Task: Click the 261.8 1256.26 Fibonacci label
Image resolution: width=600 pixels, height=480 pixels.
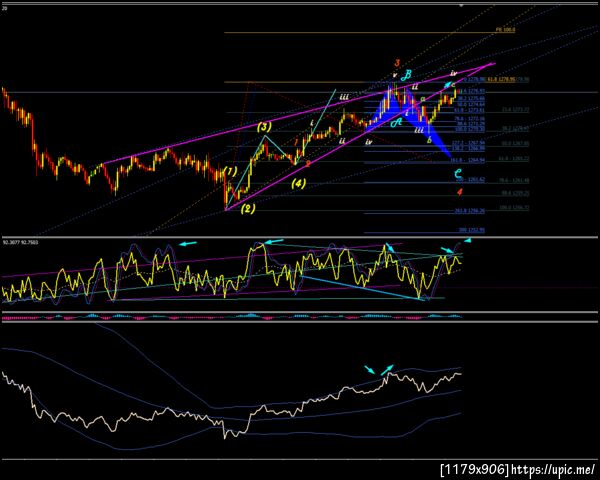Action: [469, 211]
